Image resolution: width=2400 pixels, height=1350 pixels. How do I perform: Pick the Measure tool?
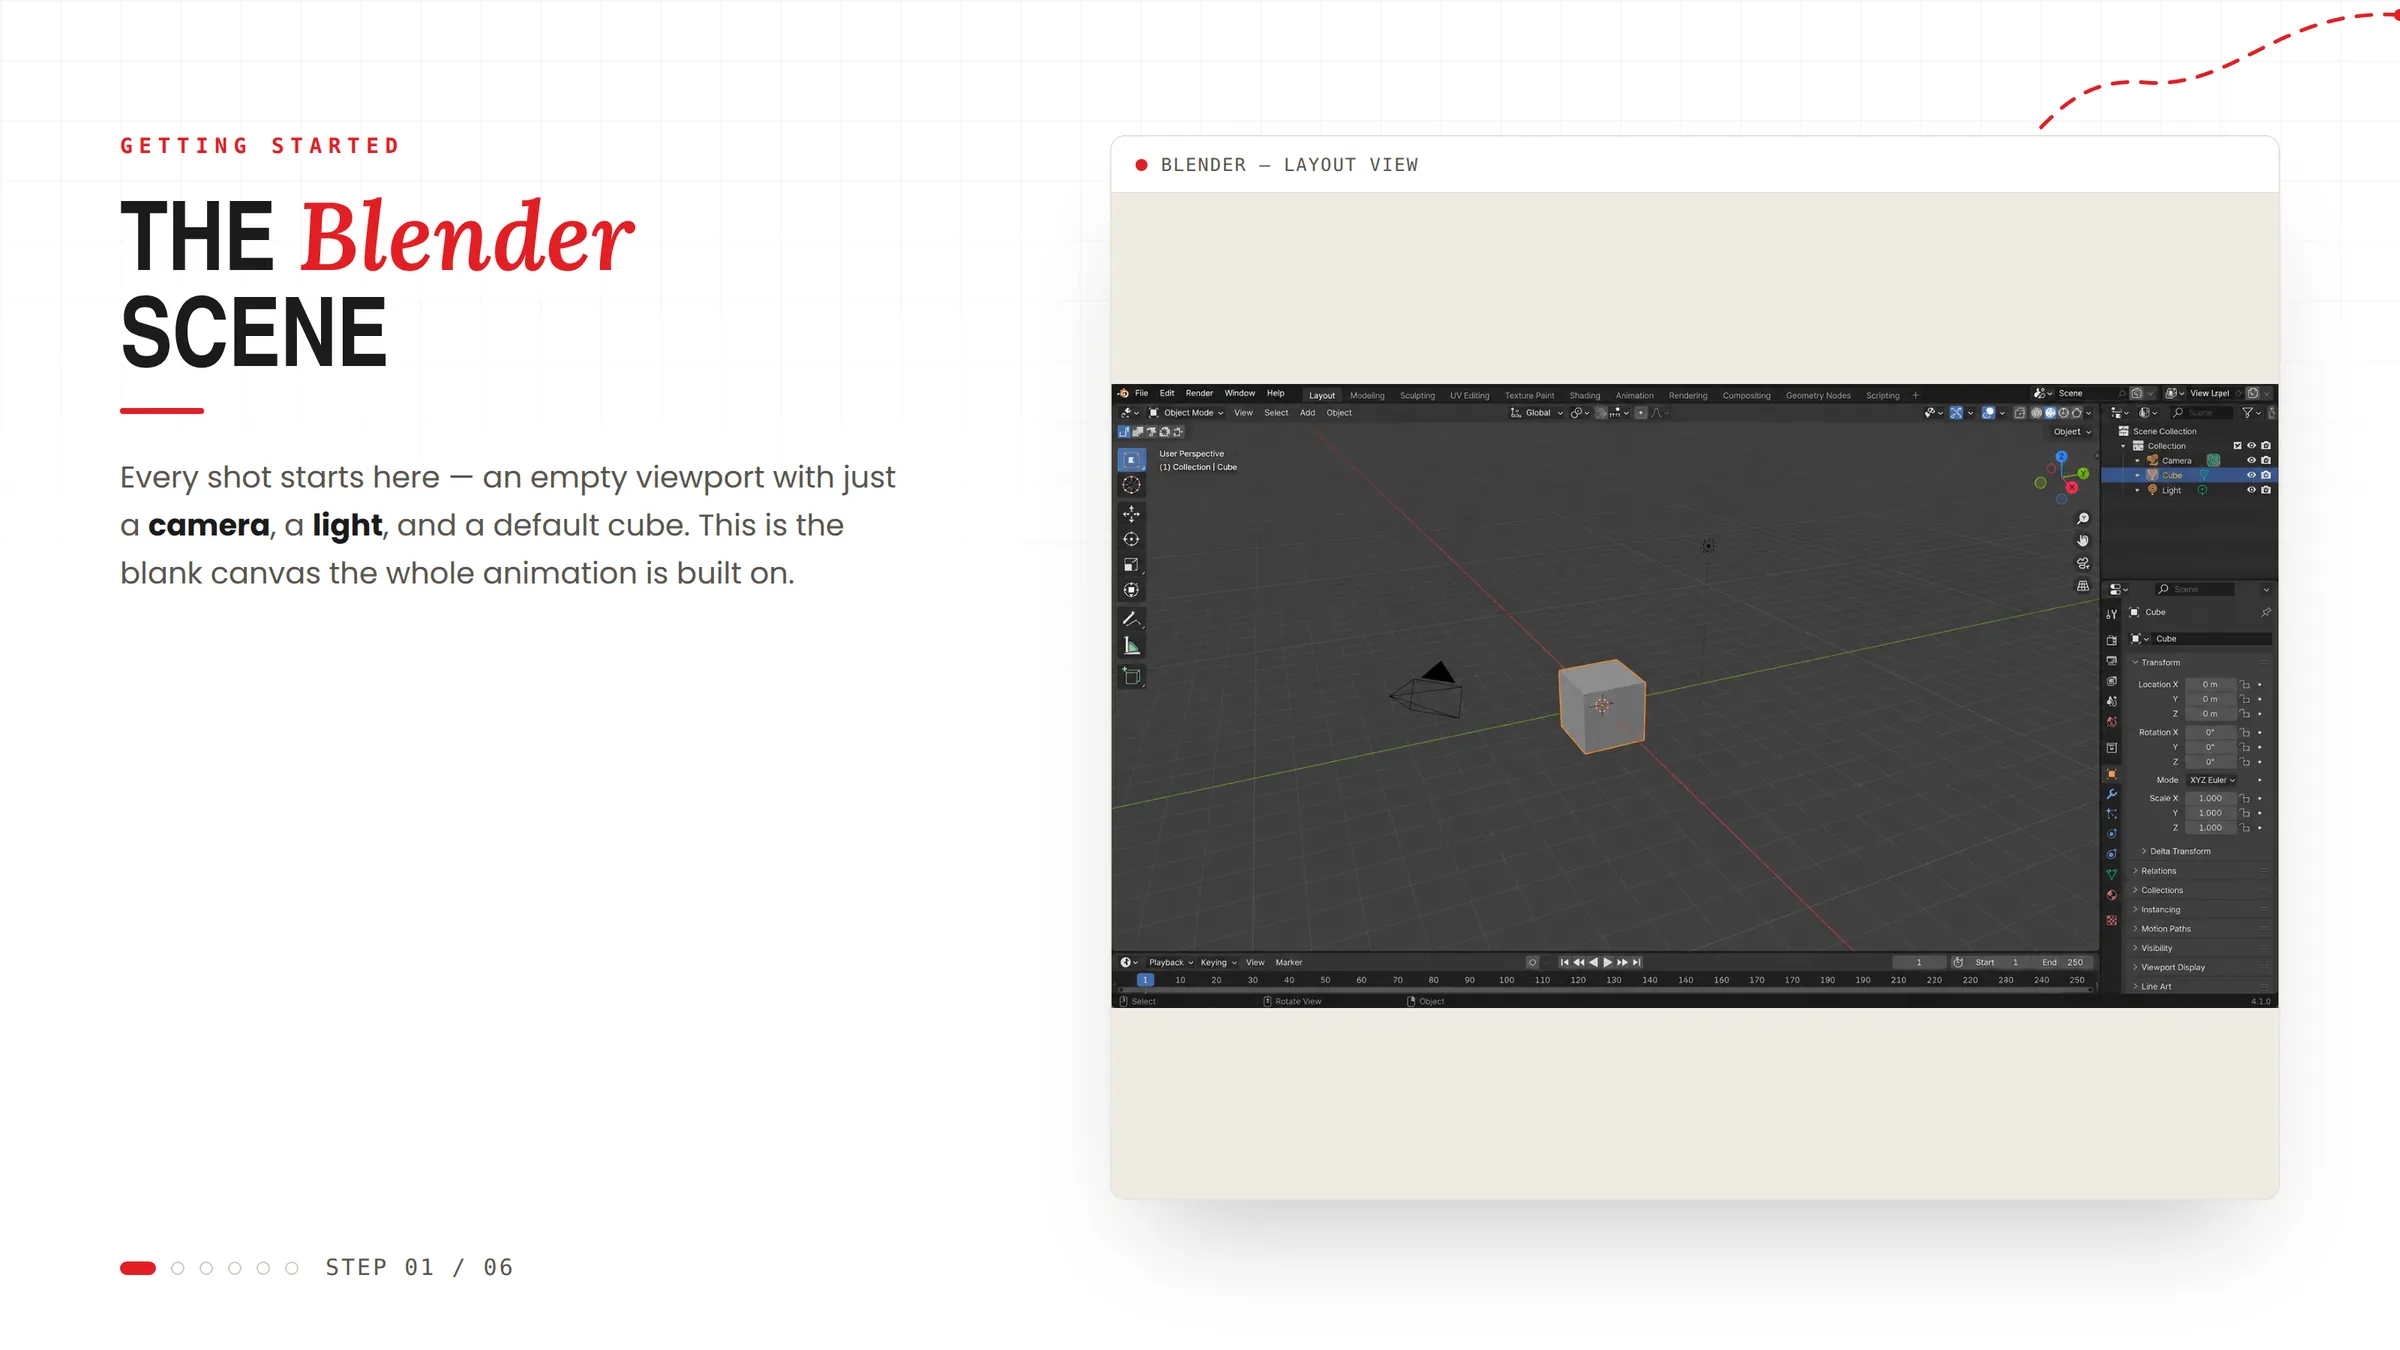(x=1131, y=646)
